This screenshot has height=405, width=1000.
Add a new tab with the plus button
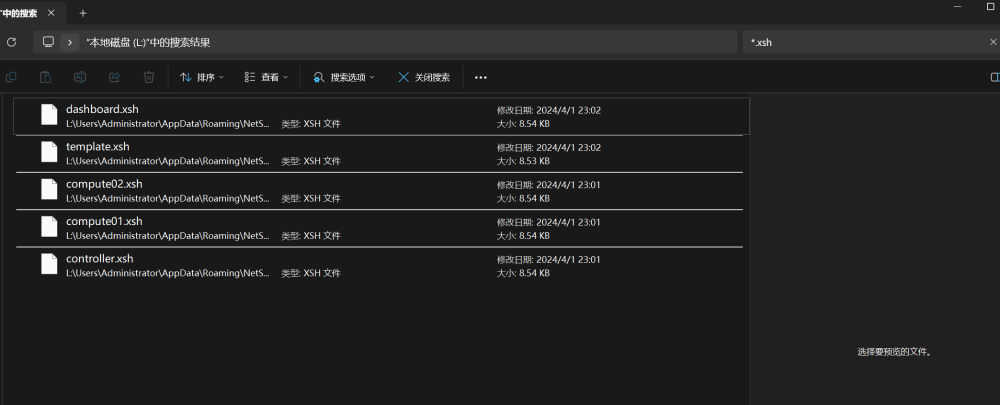coord(83,13)
